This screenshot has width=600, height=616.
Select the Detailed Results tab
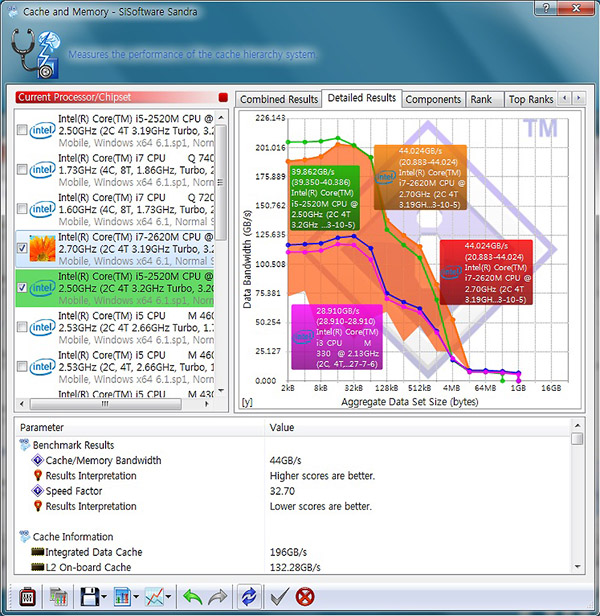(x=361, y=98)
